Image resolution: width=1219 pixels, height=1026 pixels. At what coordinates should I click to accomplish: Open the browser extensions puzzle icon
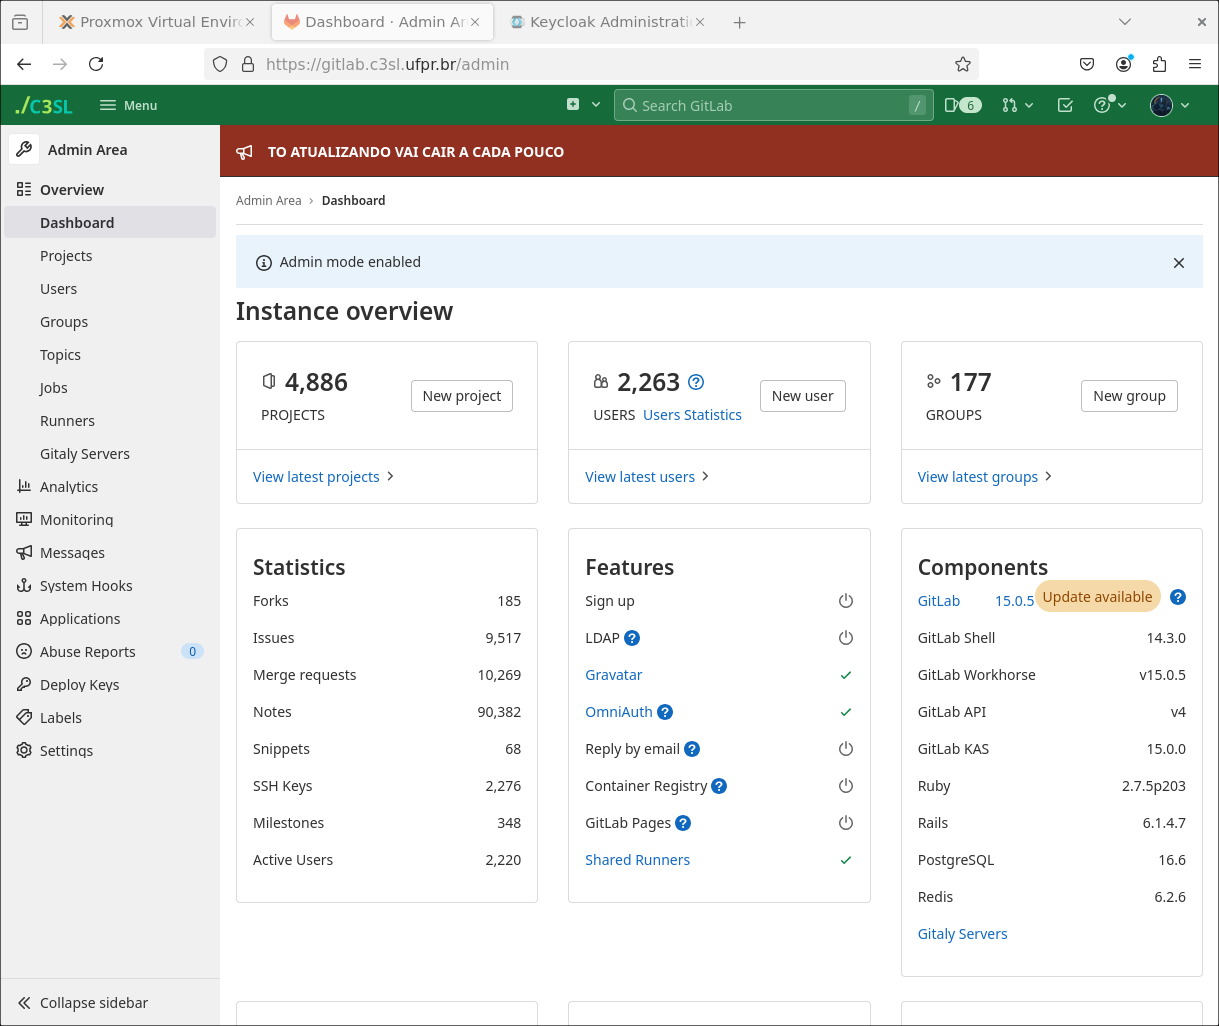tap(1159, 64)
